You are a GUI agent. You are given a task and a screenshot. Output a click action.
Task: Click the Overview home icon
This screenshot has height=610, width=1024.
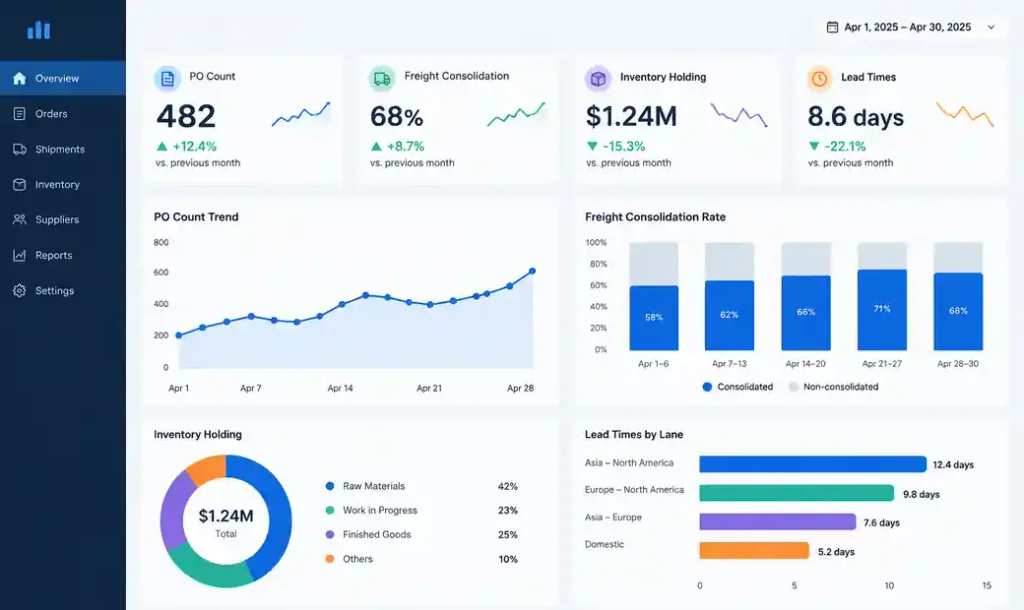pyautogui.click(x=20, y=78)
